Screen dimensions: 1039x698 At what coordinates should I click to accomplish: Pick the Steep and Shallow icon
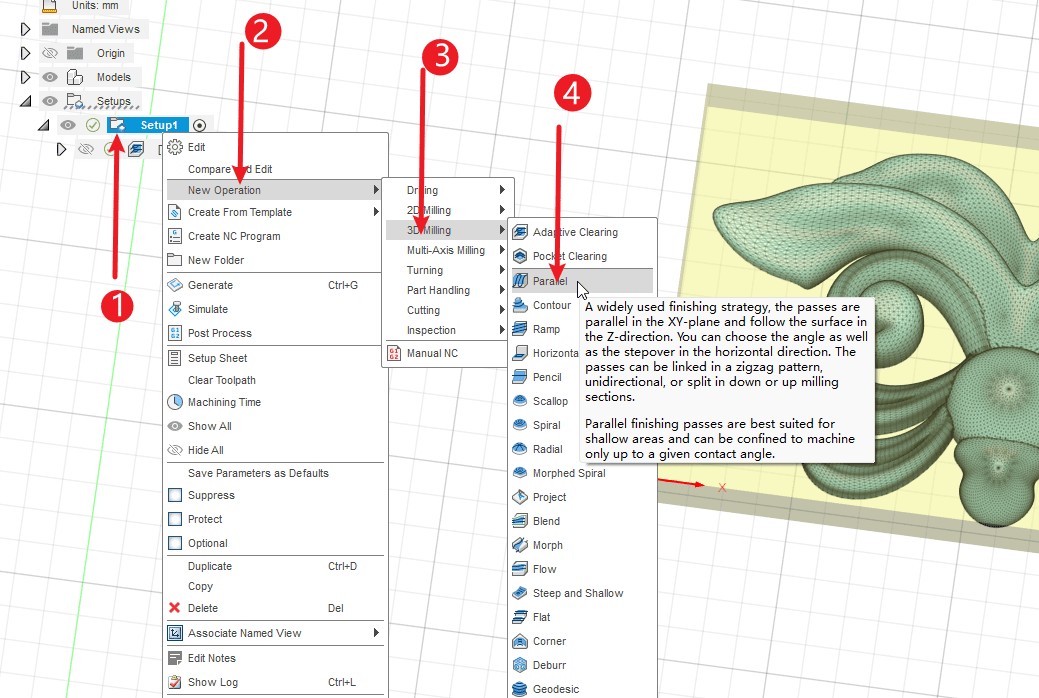(520, 593)
